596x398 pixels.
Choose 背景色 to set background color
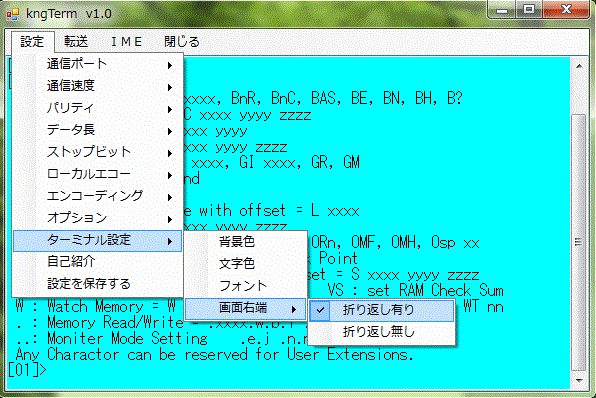tap(246, 242)
